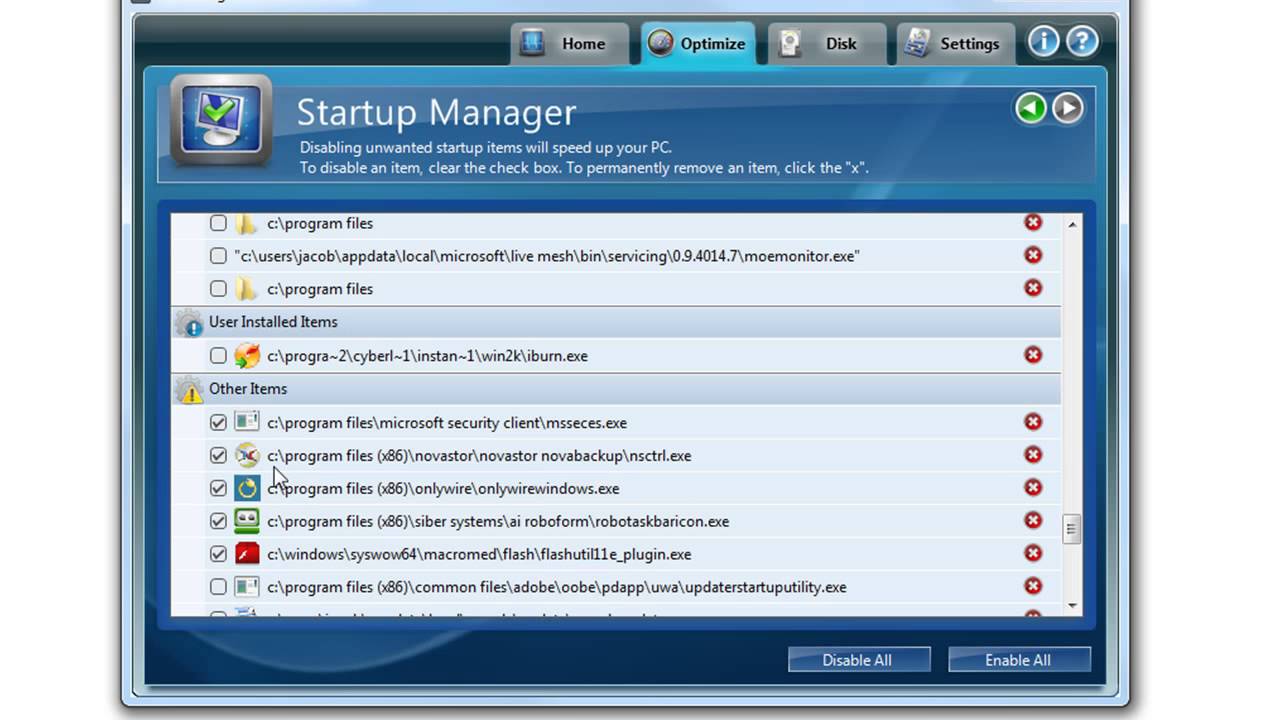Viewport: 1280px width, 720px height.
Task: Remove moemonitor.exe entry with red x
Action: tap(1033, 255)
